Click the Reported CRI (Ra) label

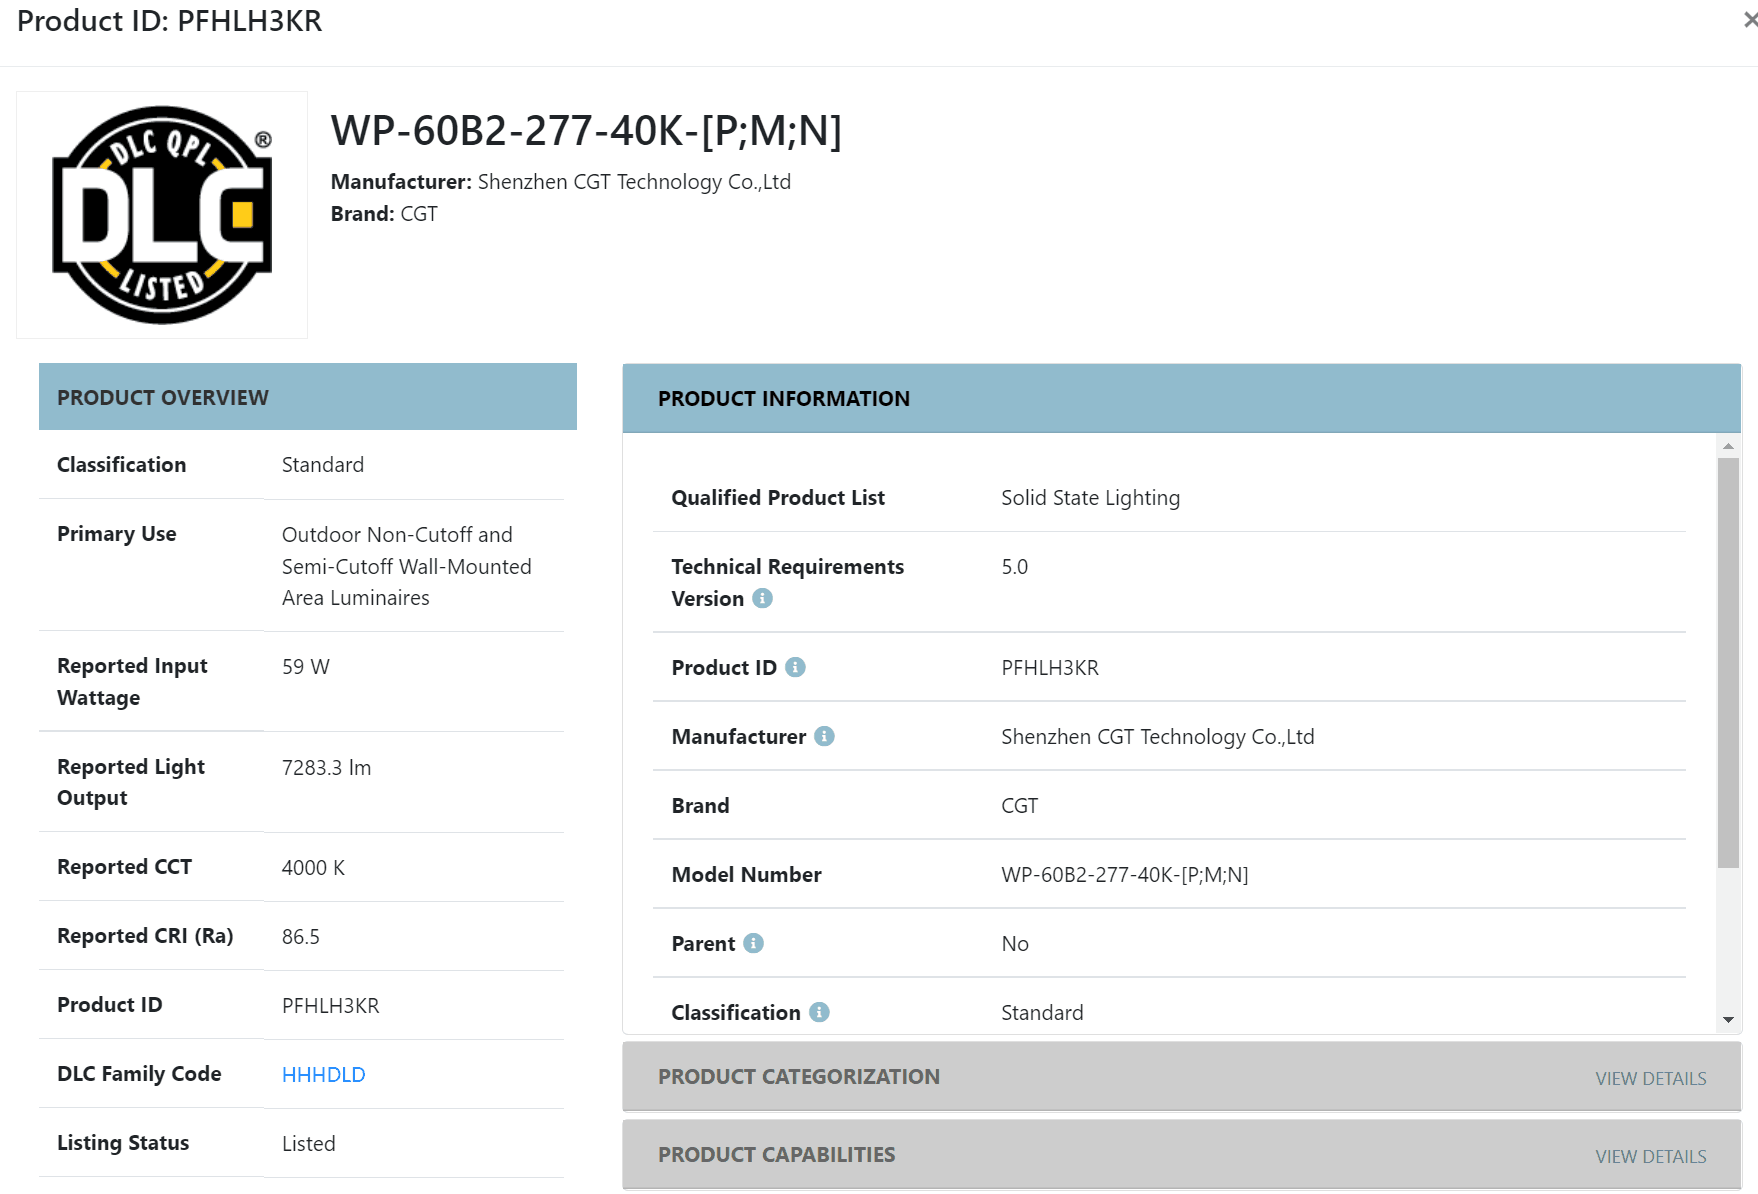(x=145, y=936)
